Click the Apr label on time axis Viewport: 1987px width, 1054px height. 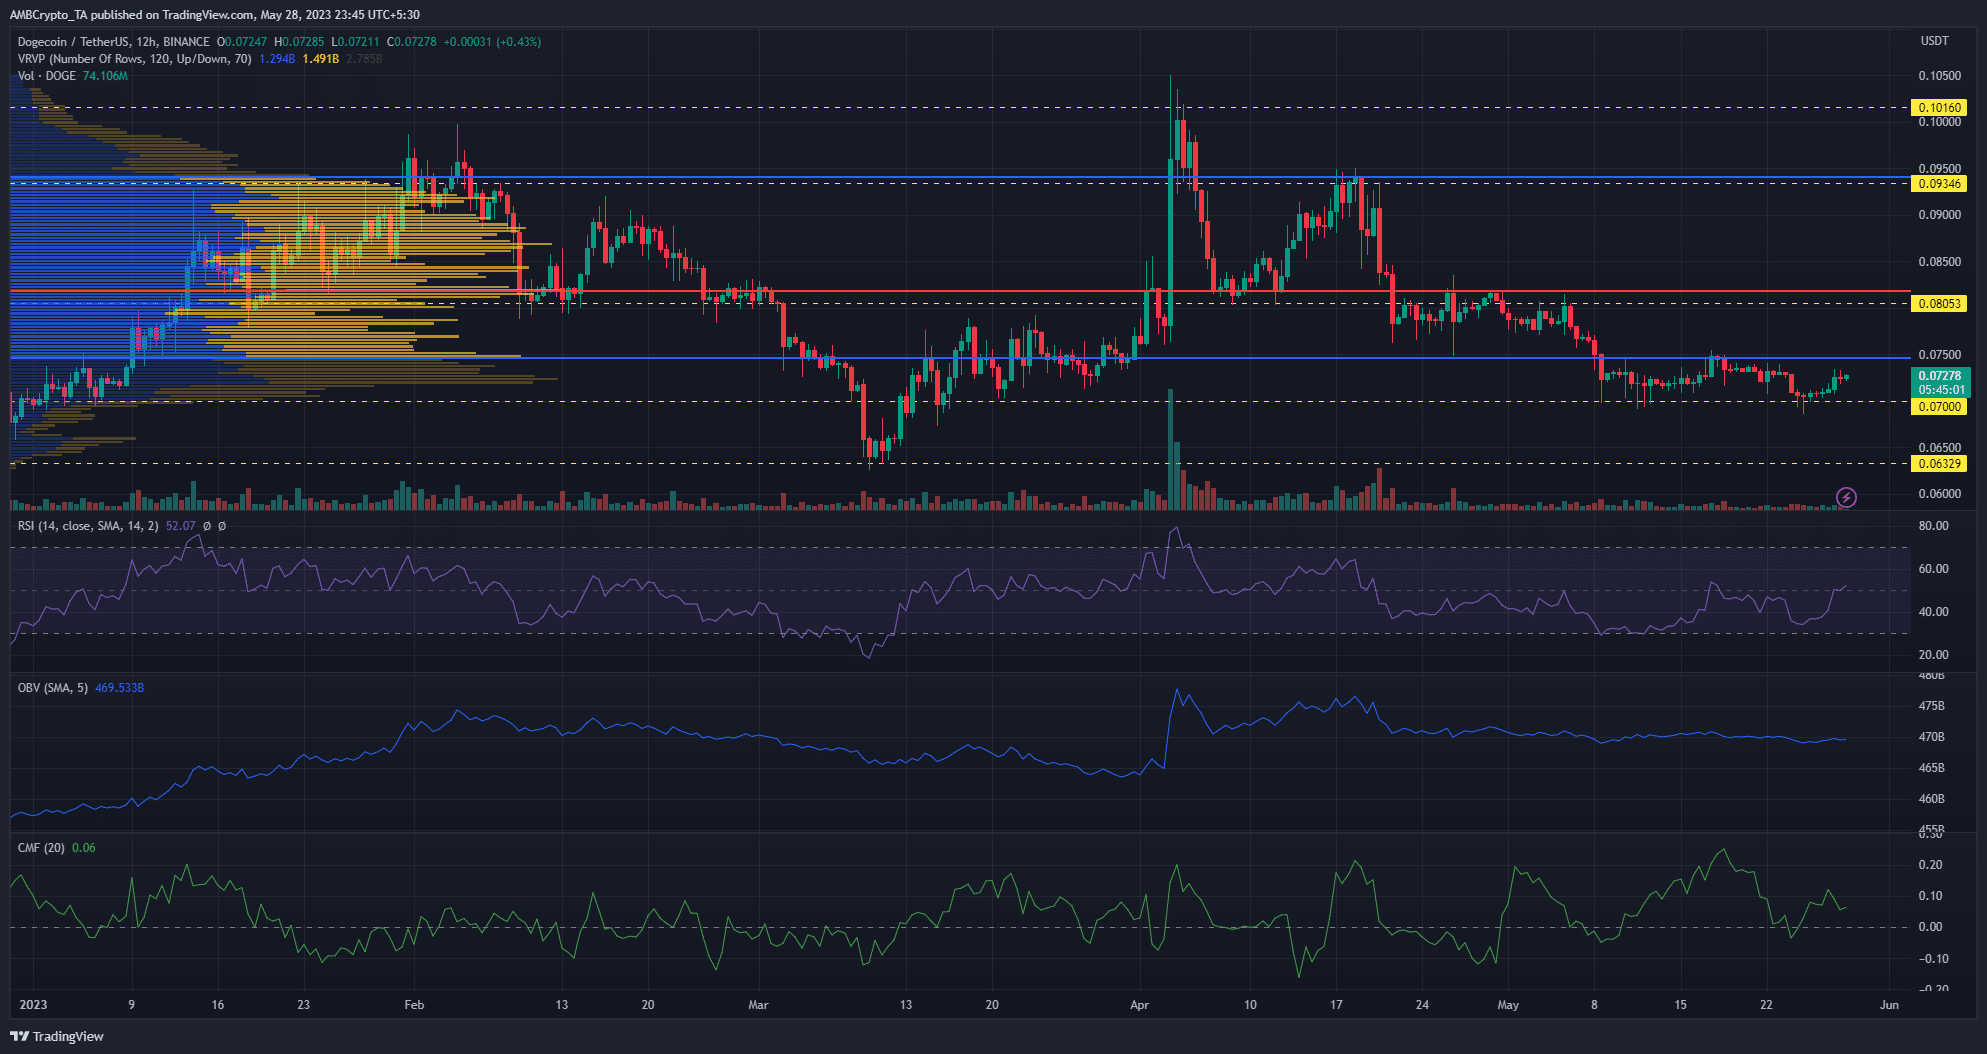click(1139, 1005)
